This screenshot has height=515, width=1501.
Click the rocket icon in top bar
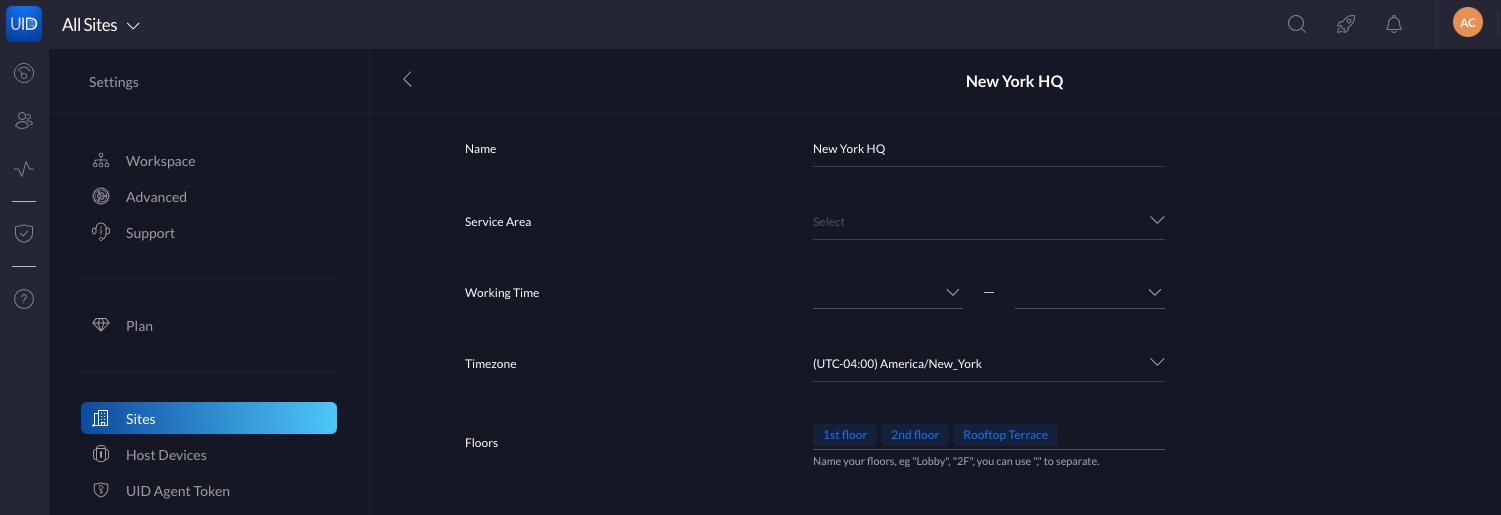1346,24
